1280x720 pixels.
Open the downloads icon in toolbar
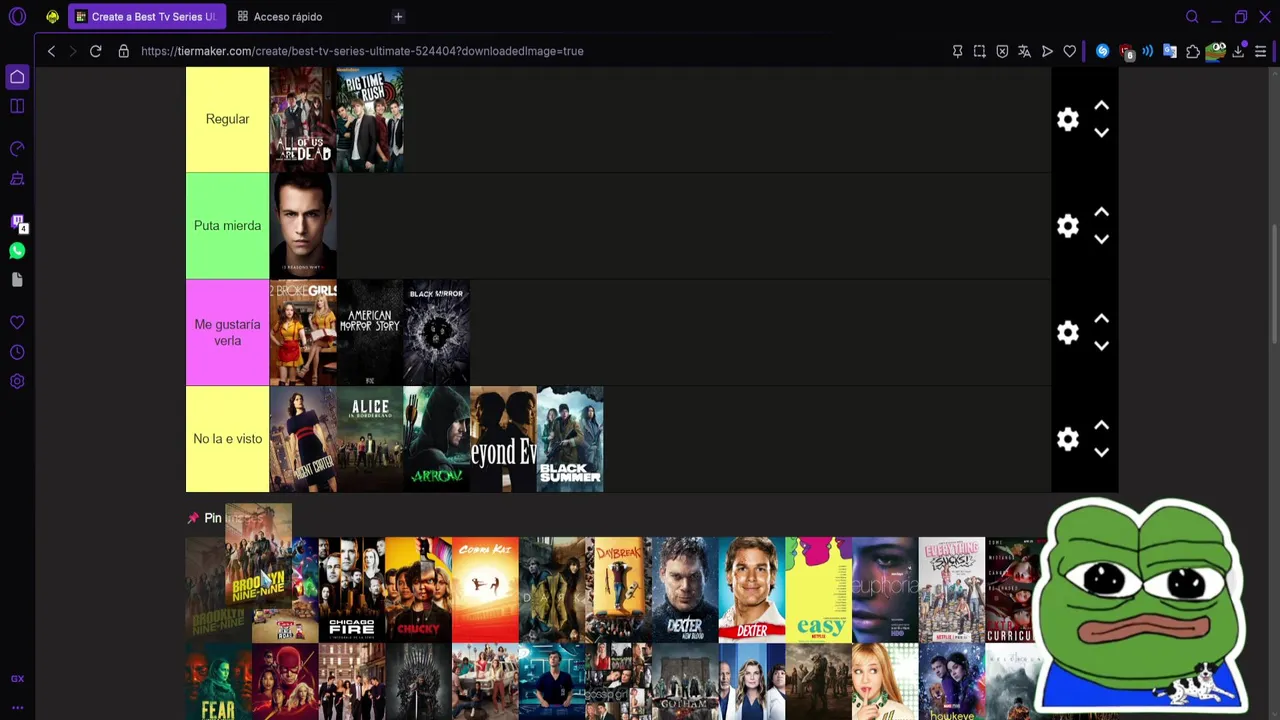tap(1238, 51)
